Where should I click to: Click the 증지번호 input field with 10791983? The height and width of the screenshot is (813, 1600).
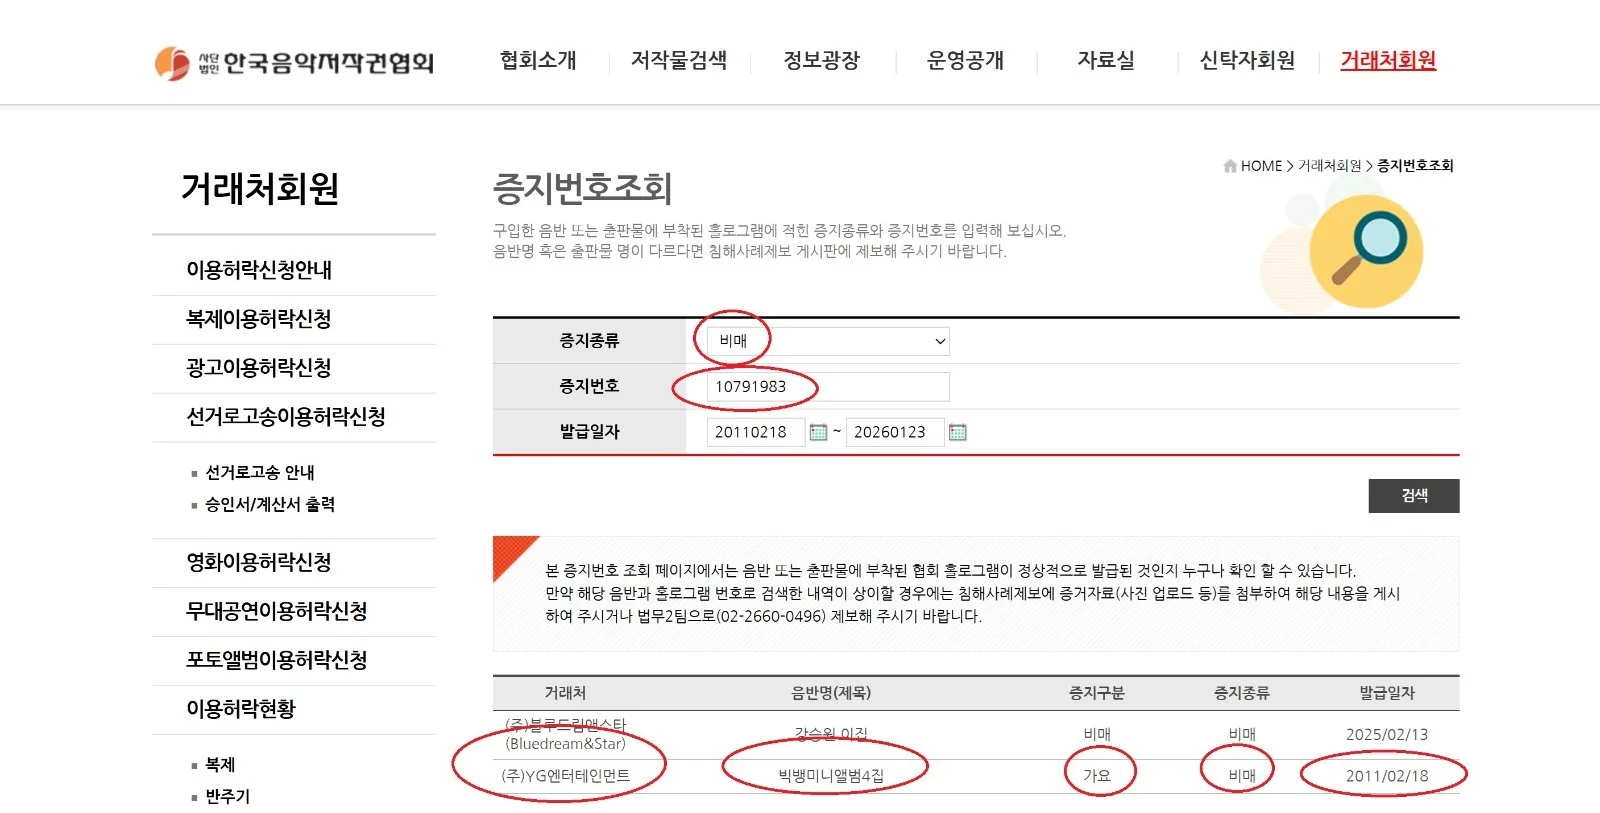[x=828, y=387]
